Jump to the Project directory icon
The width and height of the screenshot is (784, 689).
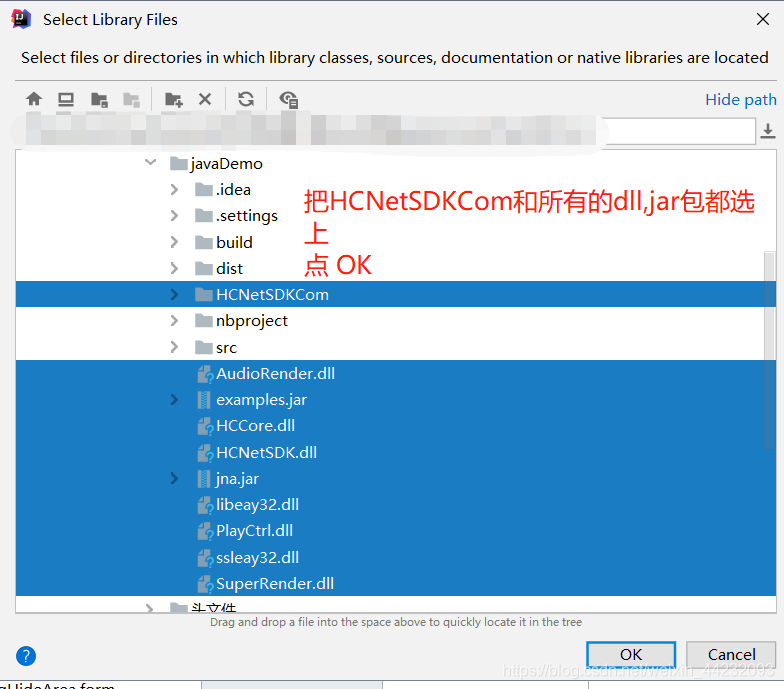(x=100, y=100)
